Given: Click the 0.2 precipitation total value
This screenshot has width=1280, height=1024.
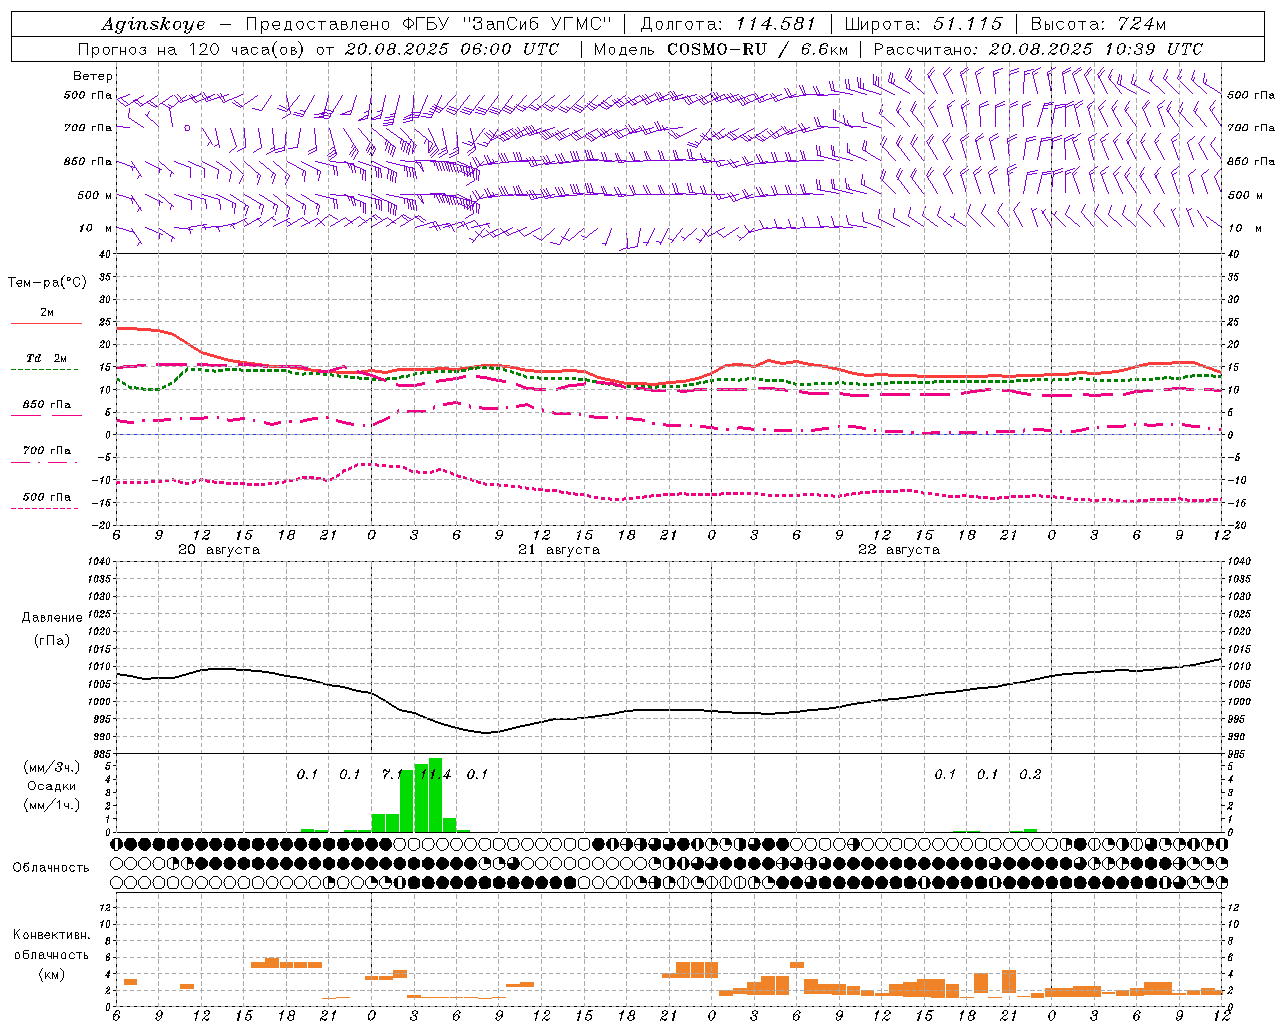Looking at the screenshot, I should 1030,774.
